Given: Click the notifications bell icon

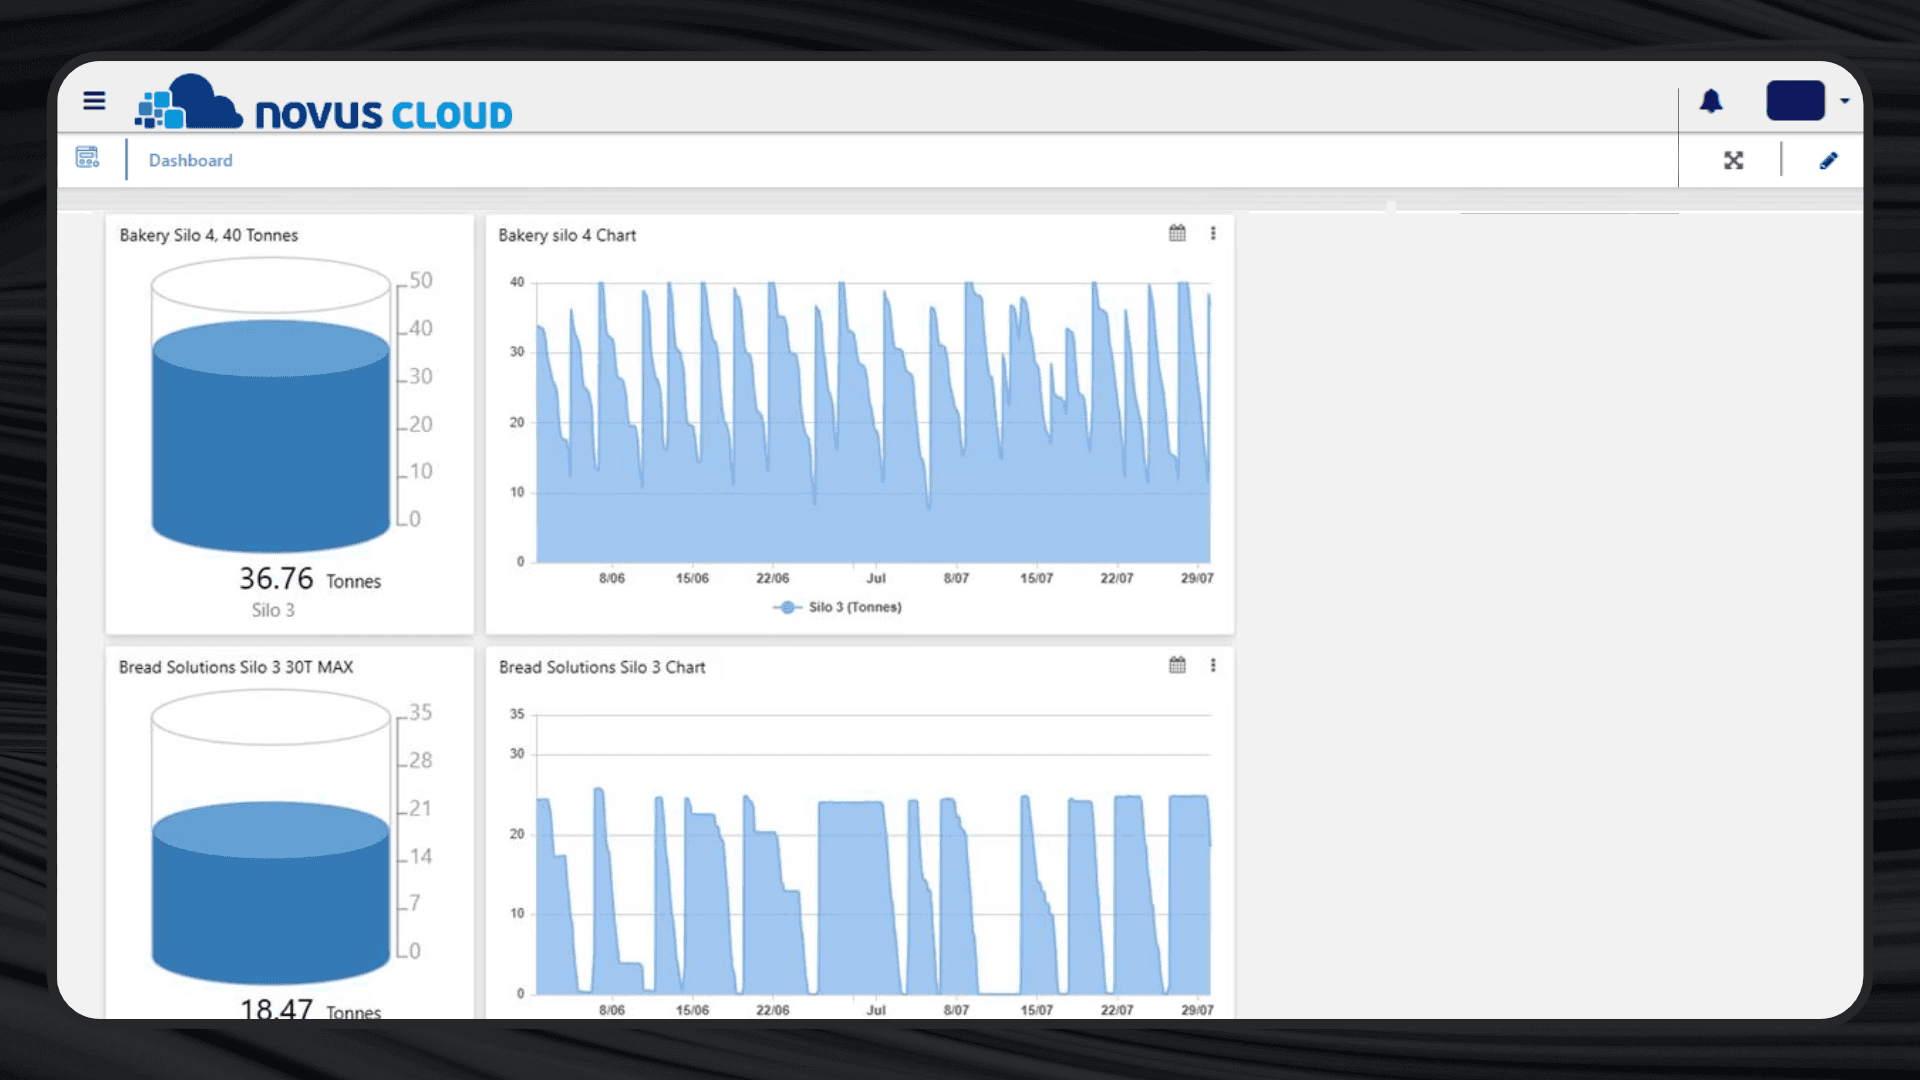Looking at the screenshot, I should point(1712,101).
